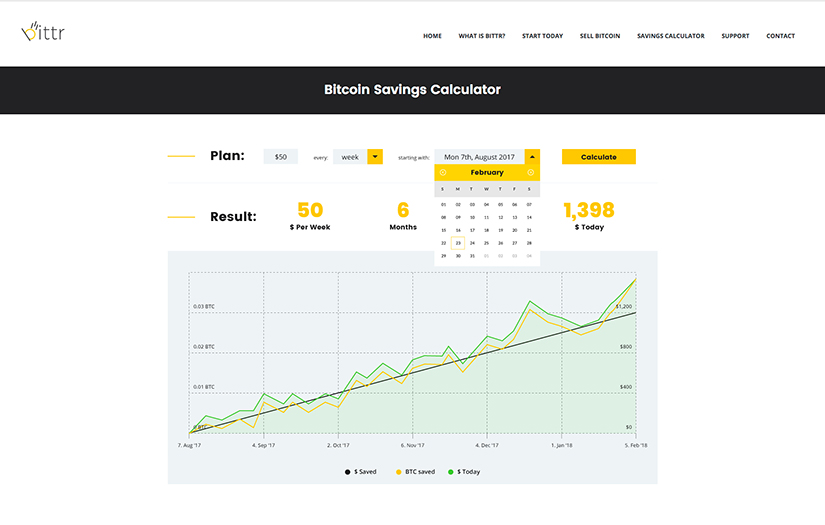
Task: Toggle '$ Saved' legend series
Action: [360, 472]
